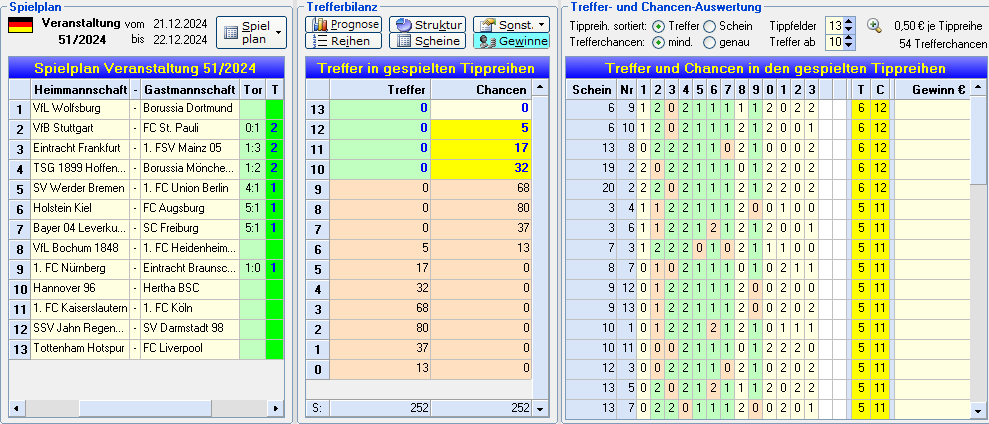Click the Tippfelder input field
The height and width of the screenshot is (424, 989).
(x=835, y=26)
